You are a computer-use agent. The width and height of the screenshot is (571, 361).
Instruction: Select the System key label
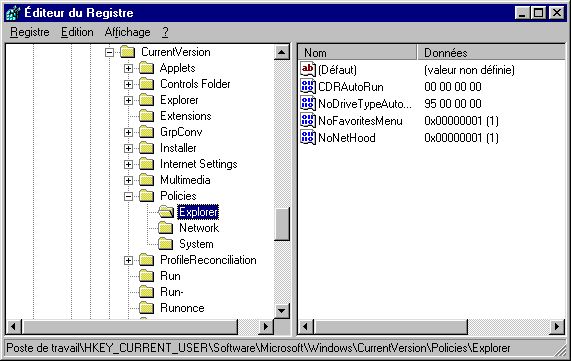pos(196,244)
